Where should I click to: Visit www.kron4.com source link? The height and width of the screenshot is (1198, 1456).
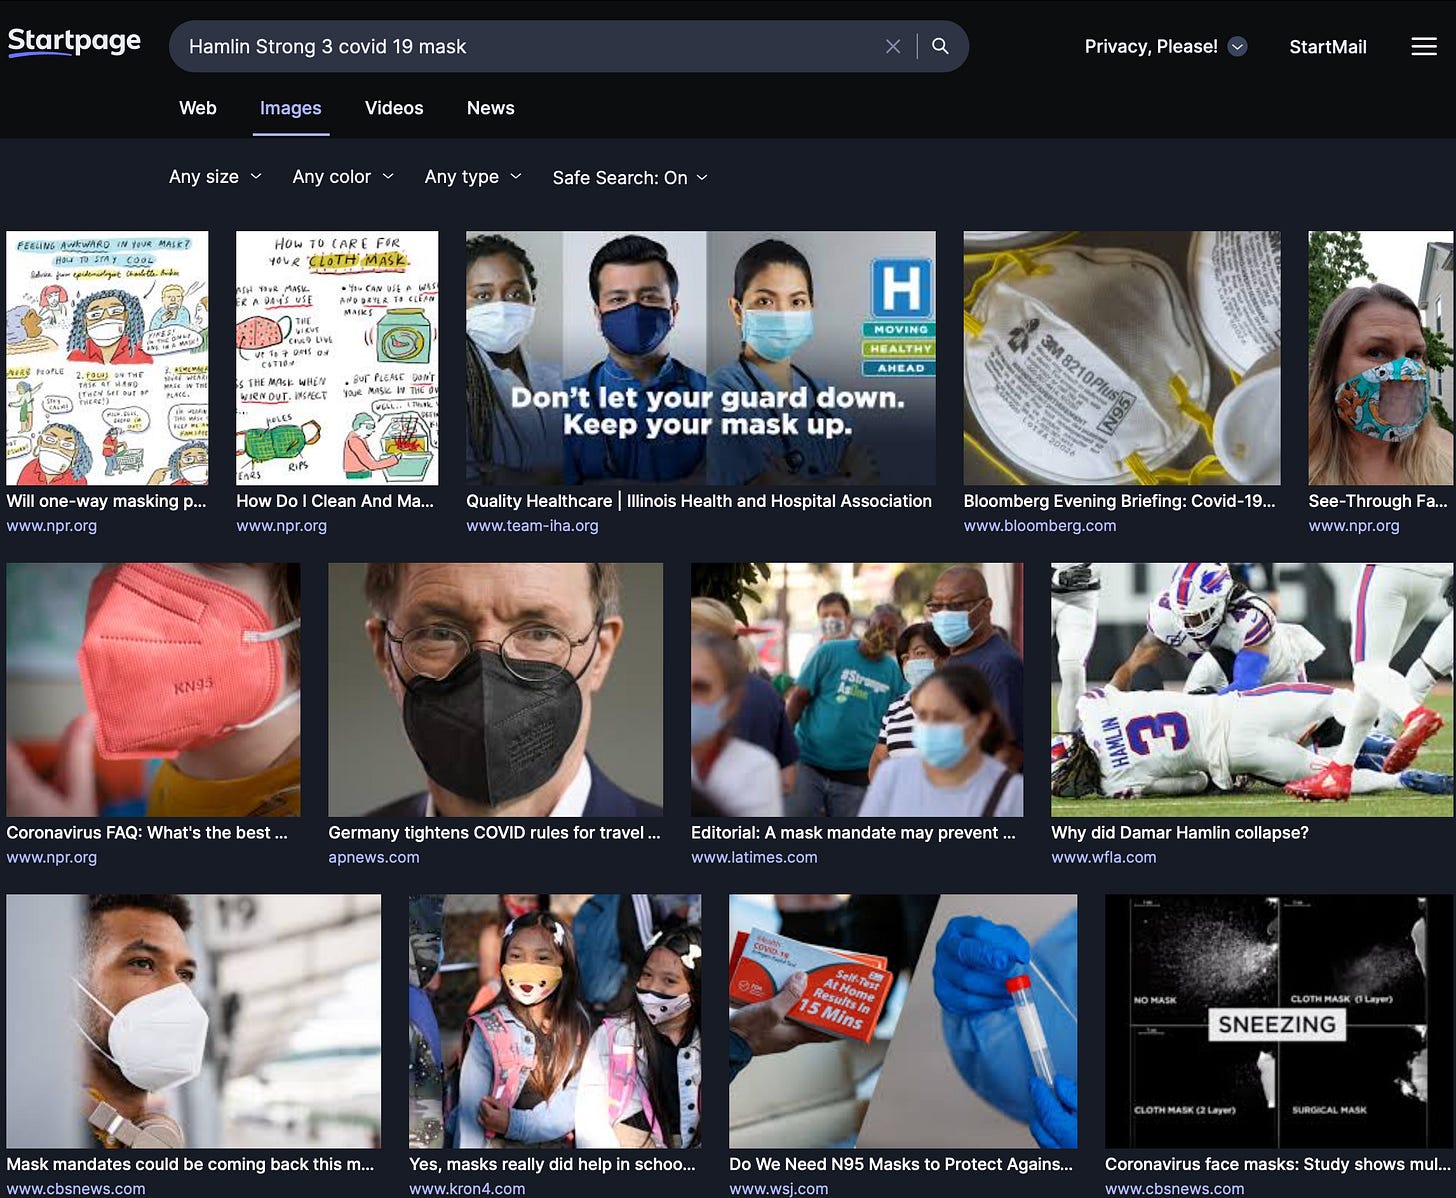(x=467, y=1189)
